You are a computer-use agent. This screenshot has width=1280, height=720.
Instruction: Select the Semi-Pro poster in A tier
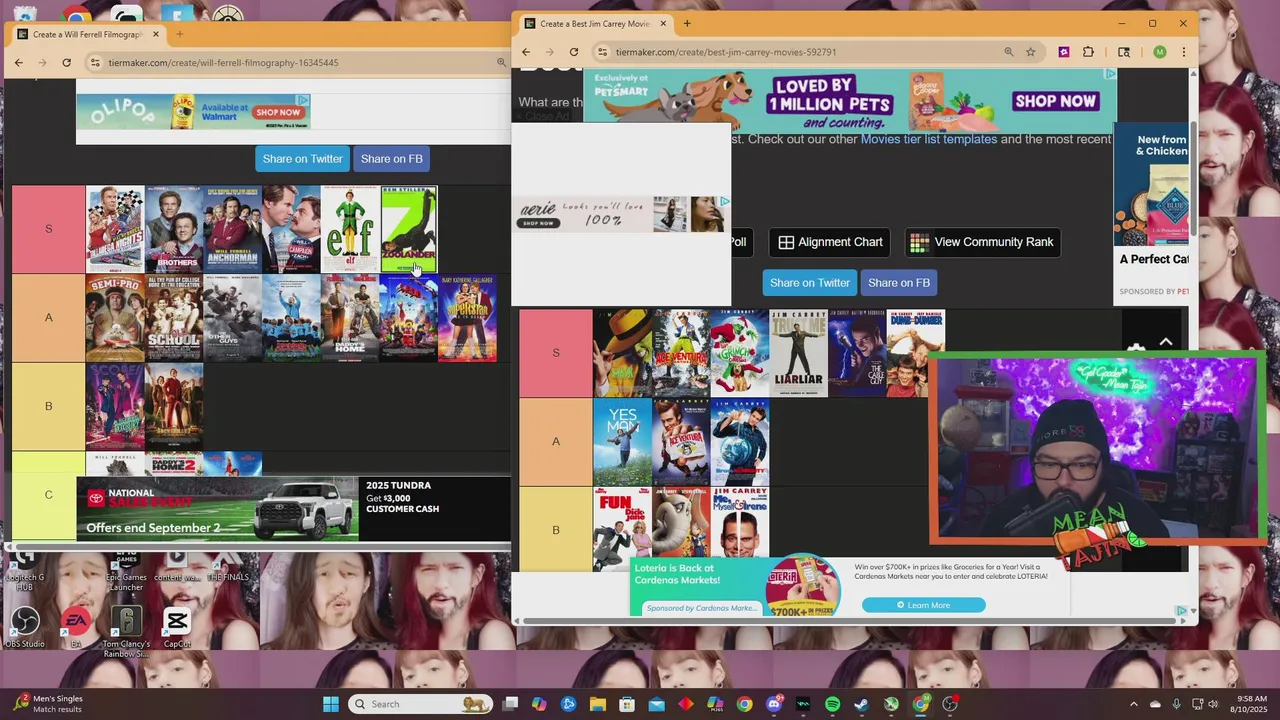tap(115, 318)
